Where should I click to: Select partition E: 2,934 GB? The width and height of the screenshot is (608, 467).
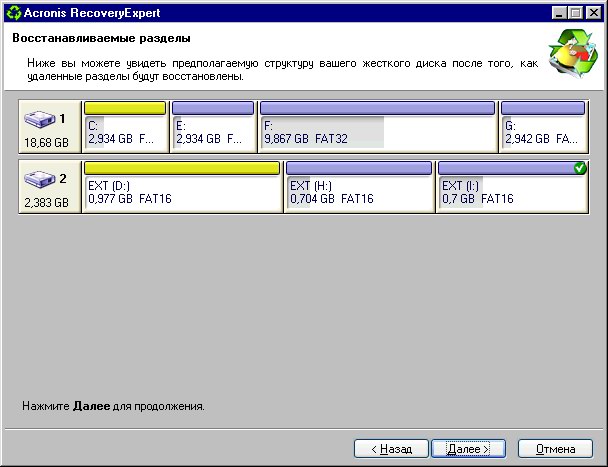[212, 133]
